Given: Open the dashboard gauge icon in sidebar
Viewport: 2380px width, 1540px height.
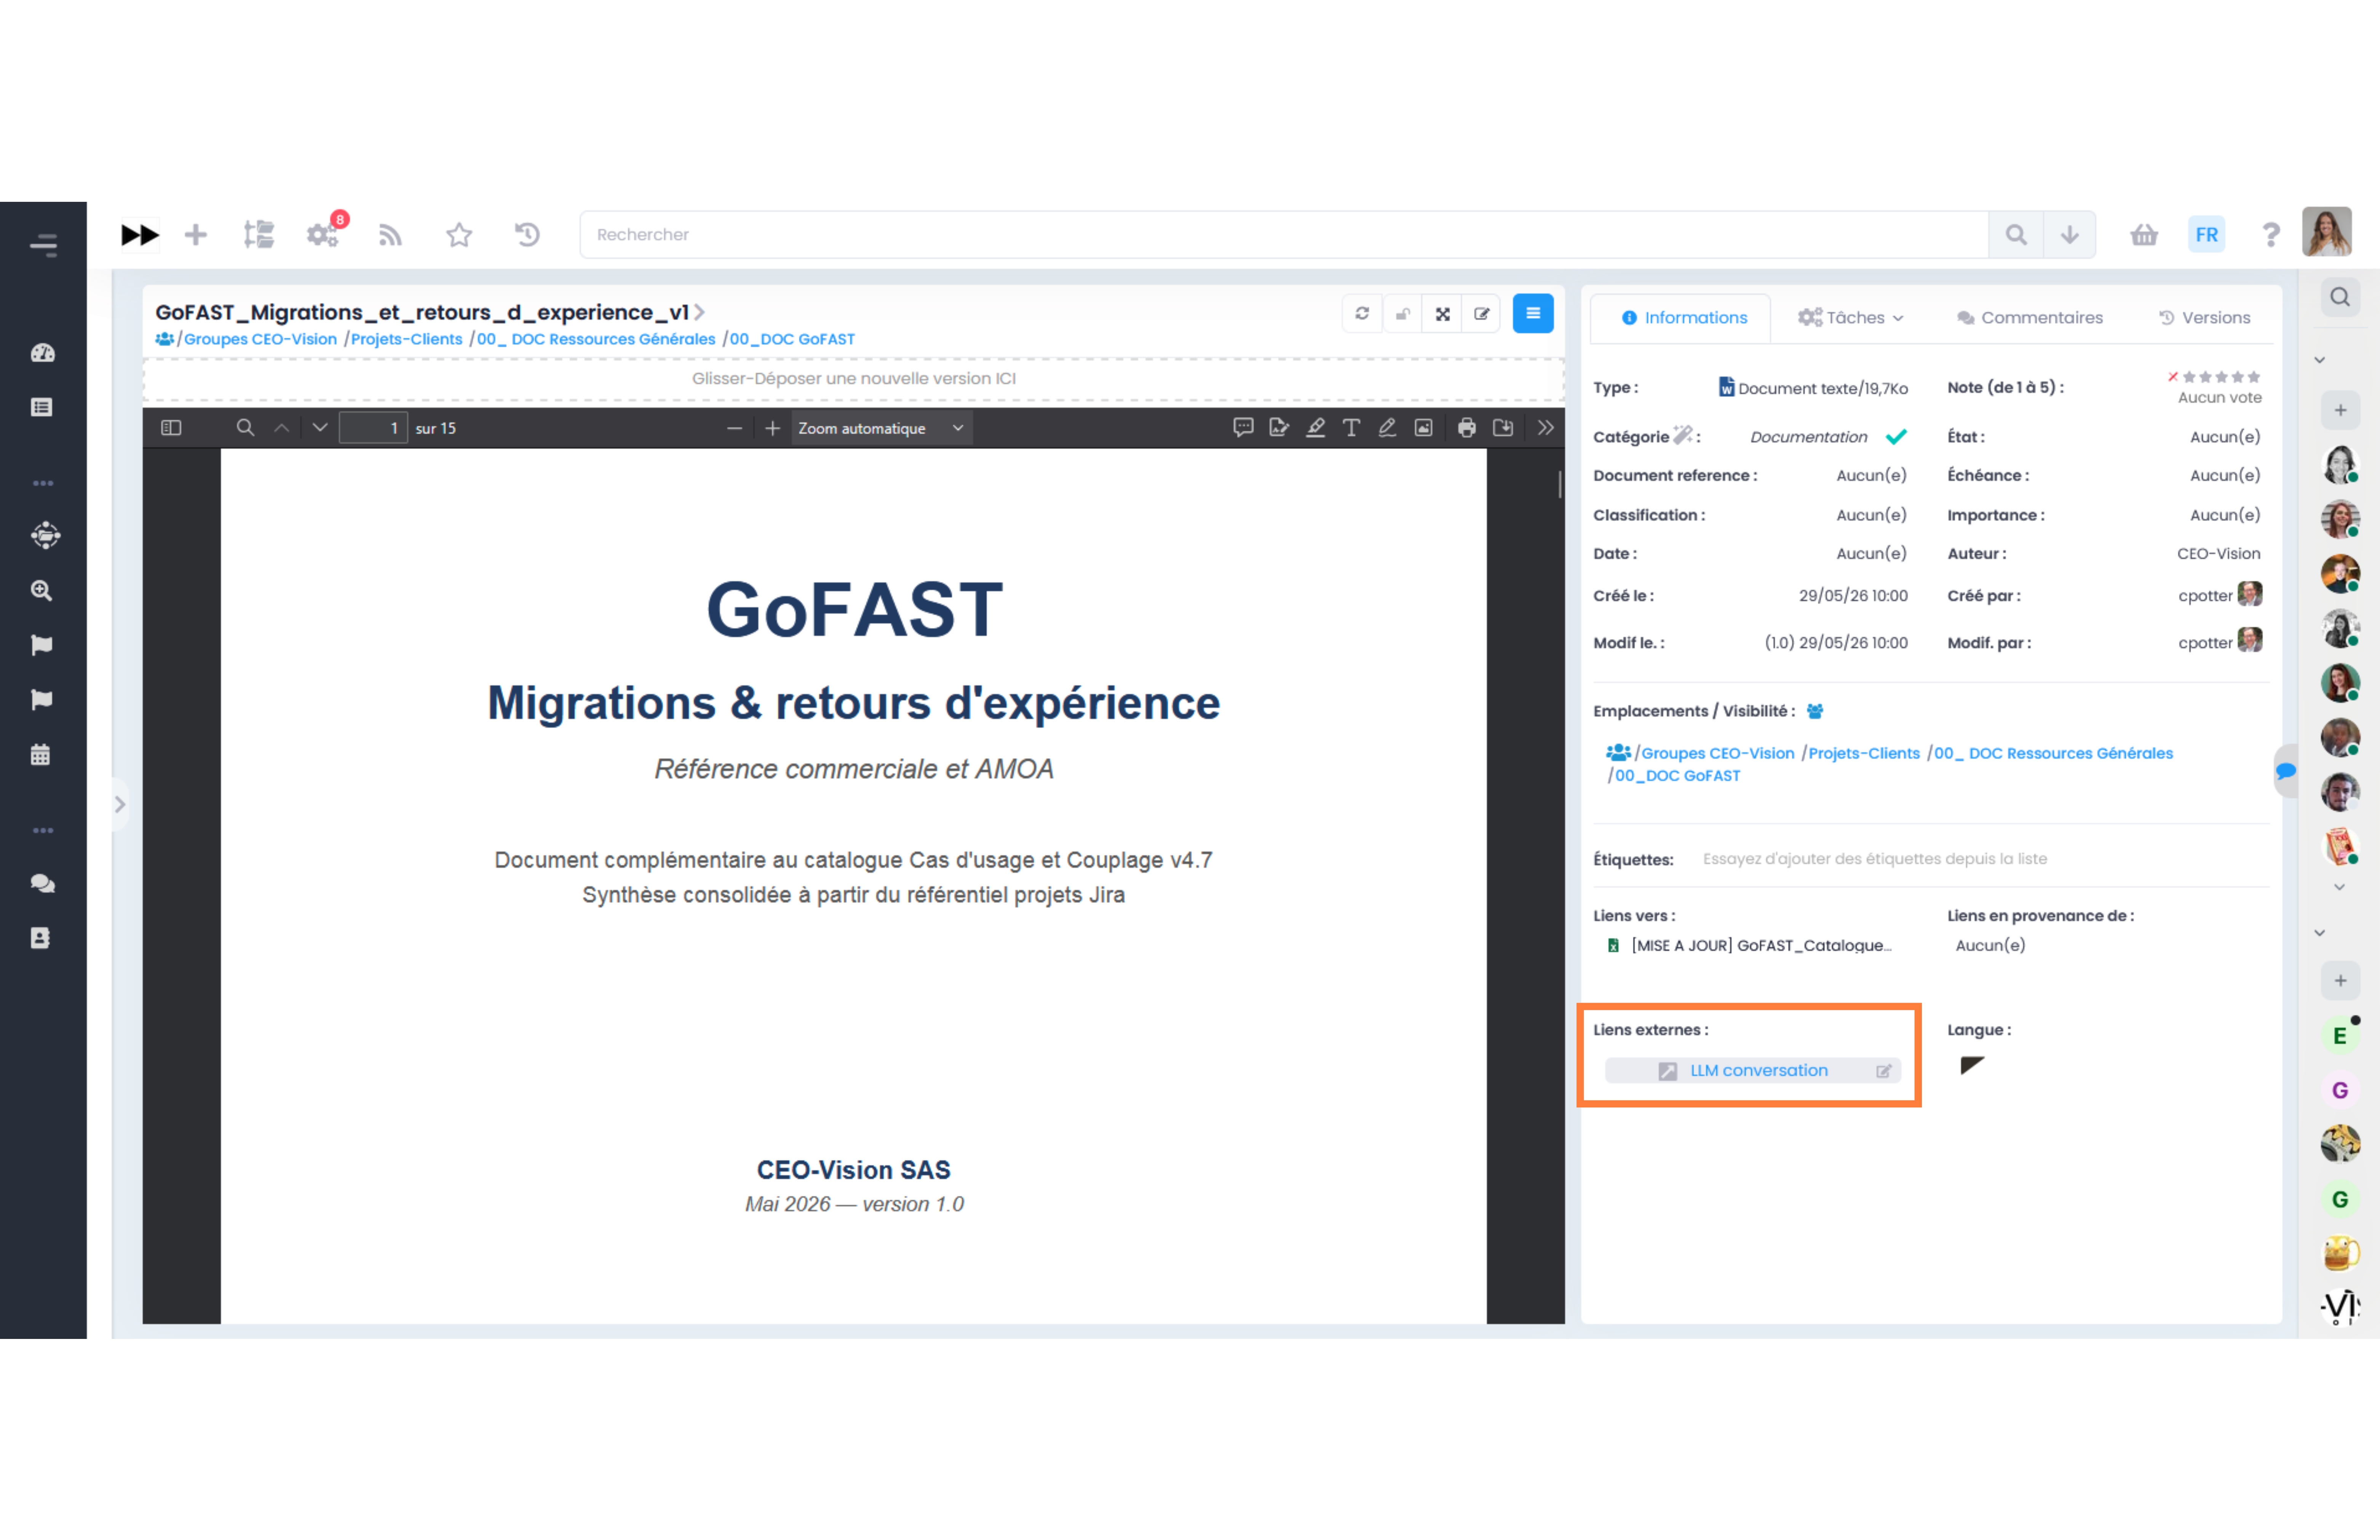Looking at the screenshot, I should click(42, 353).
